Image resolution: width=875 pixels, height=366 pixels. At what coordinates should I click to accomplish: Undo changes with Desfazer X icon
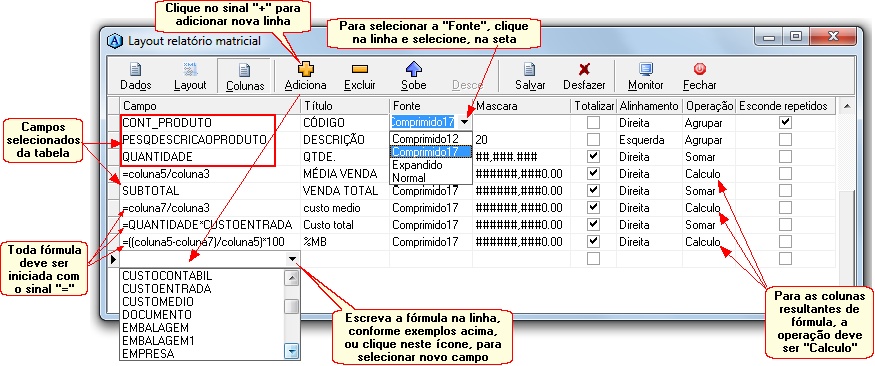584,69
